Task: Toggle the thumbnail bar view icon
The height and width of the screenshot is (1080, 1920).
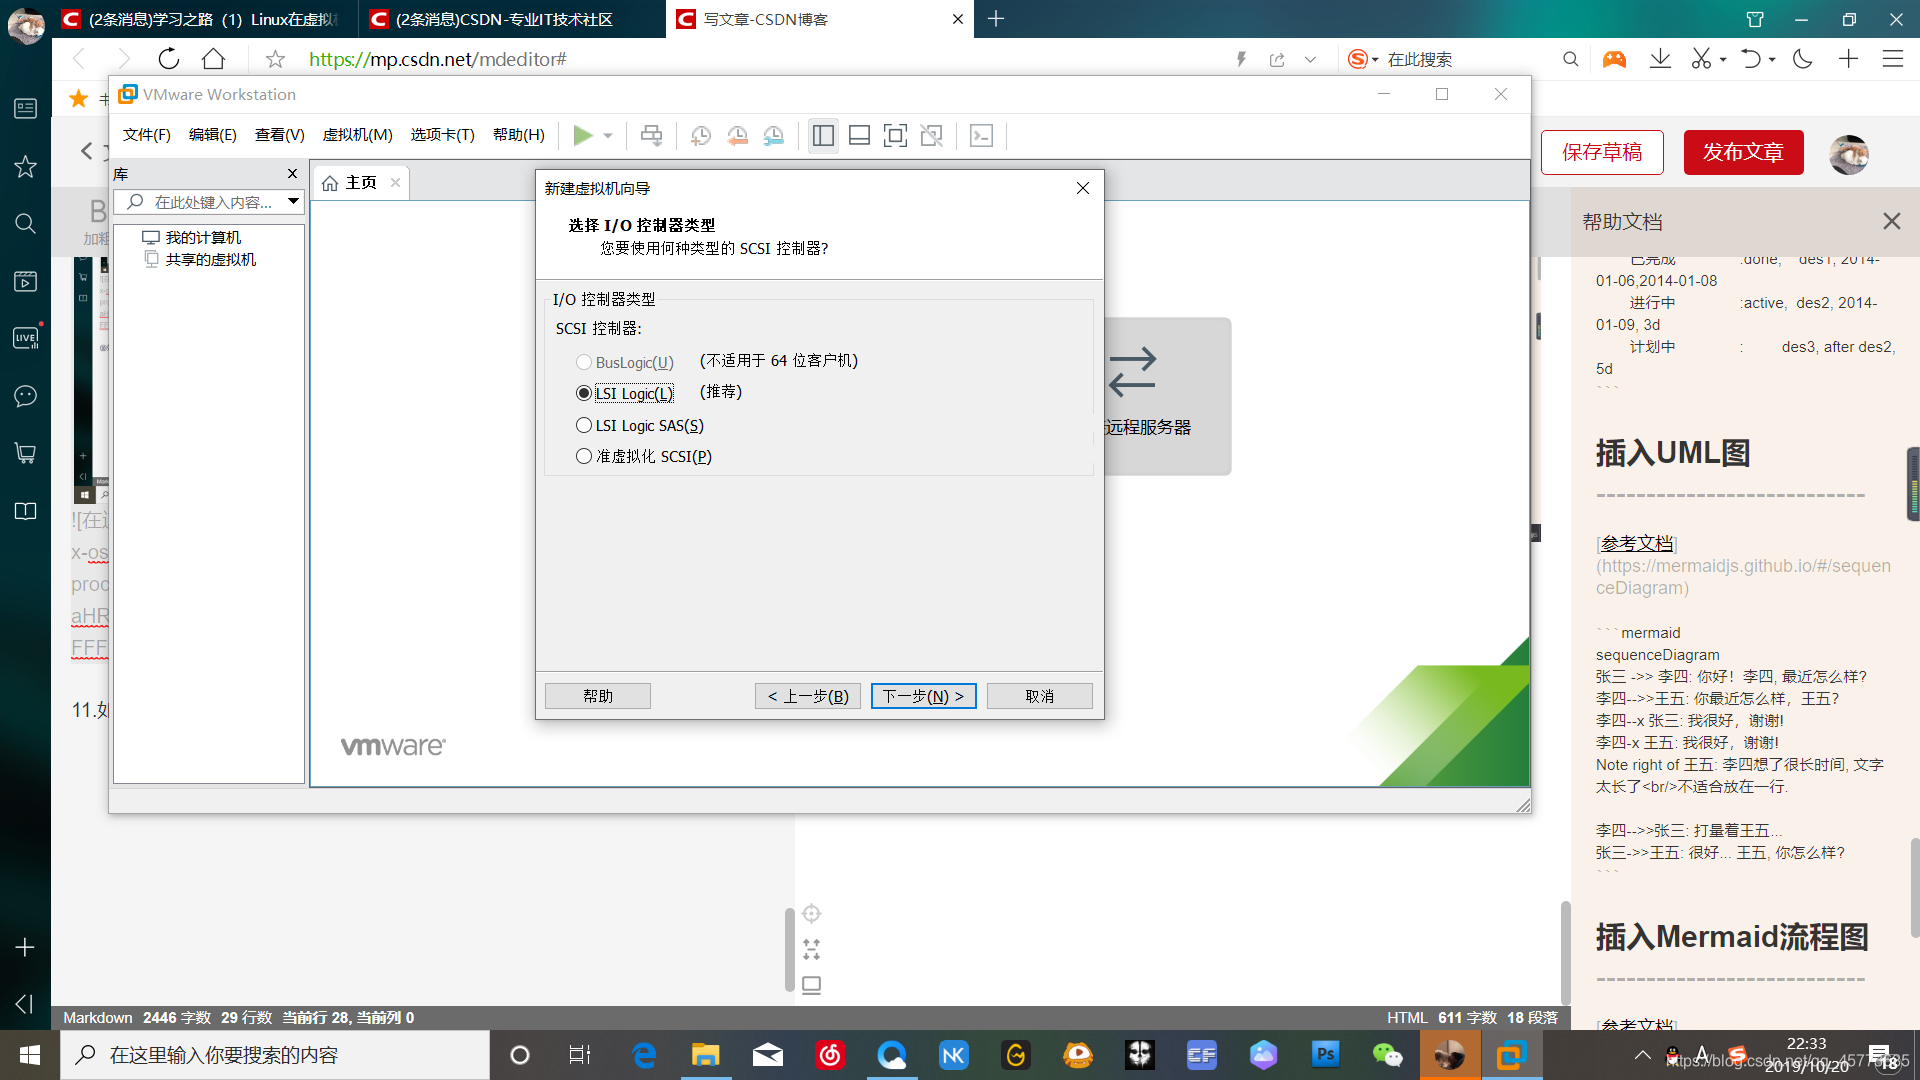Action: [x=859, y=135]
